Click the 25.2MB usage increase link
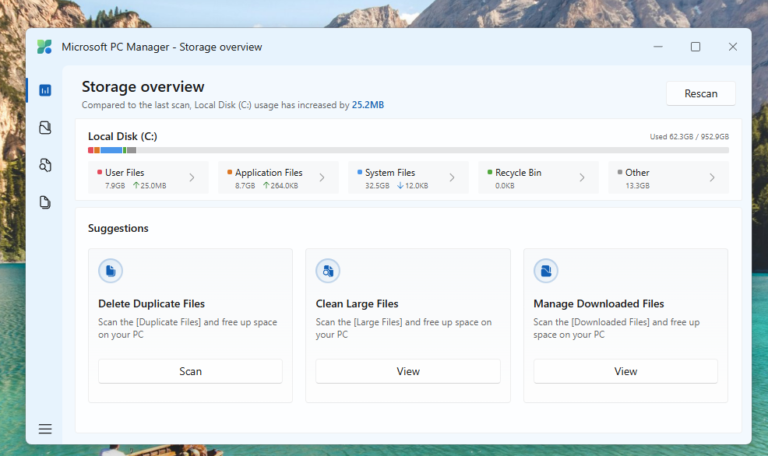Viewport: 768px width, 456px height. [368, 105]
